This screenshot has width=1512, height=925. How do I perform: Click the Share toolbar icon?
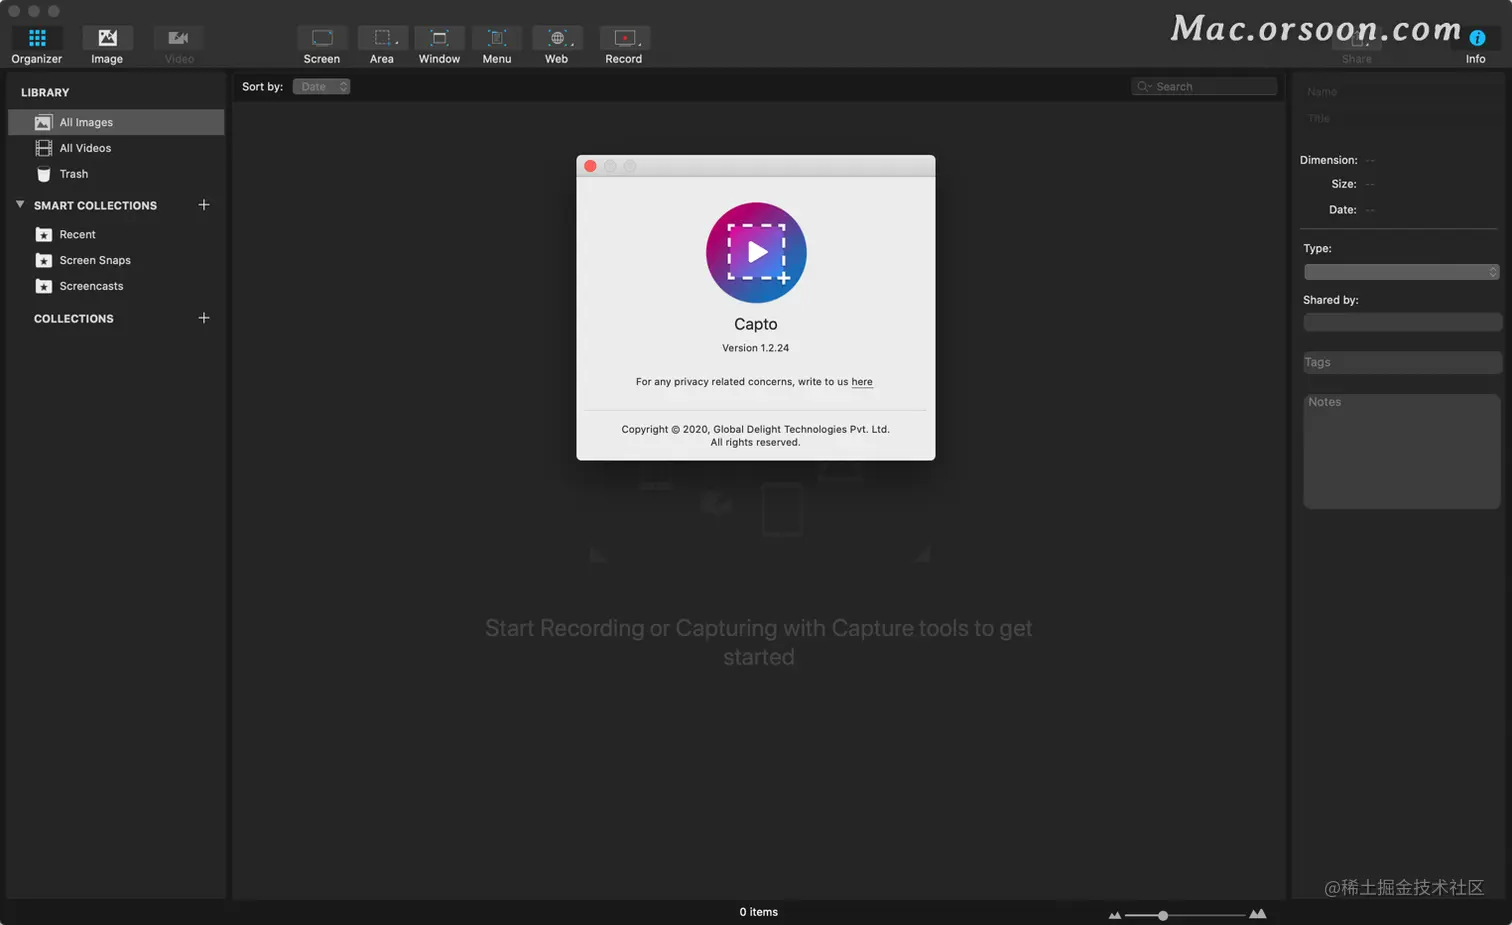[1357, 45]
